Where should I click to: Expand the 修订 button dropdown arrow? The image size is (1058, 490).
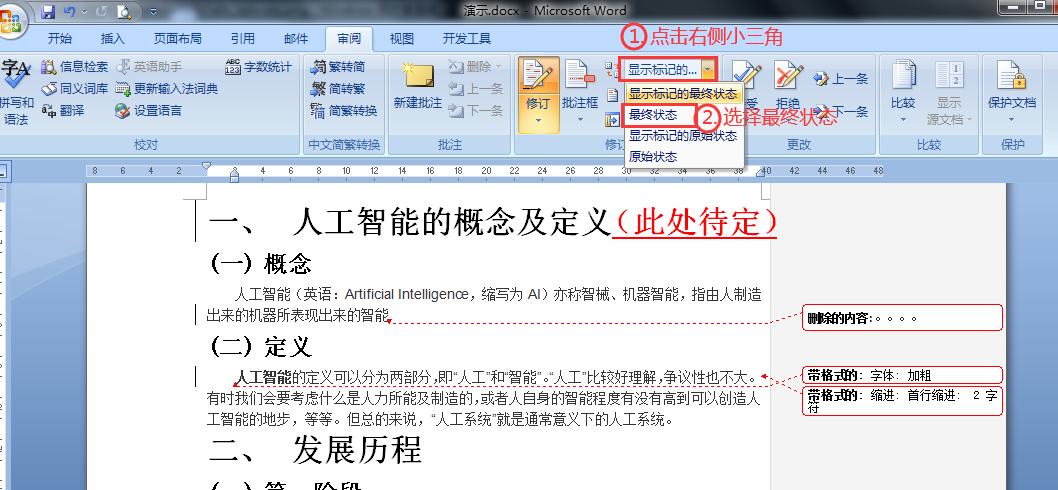click(x=538, y=122)
